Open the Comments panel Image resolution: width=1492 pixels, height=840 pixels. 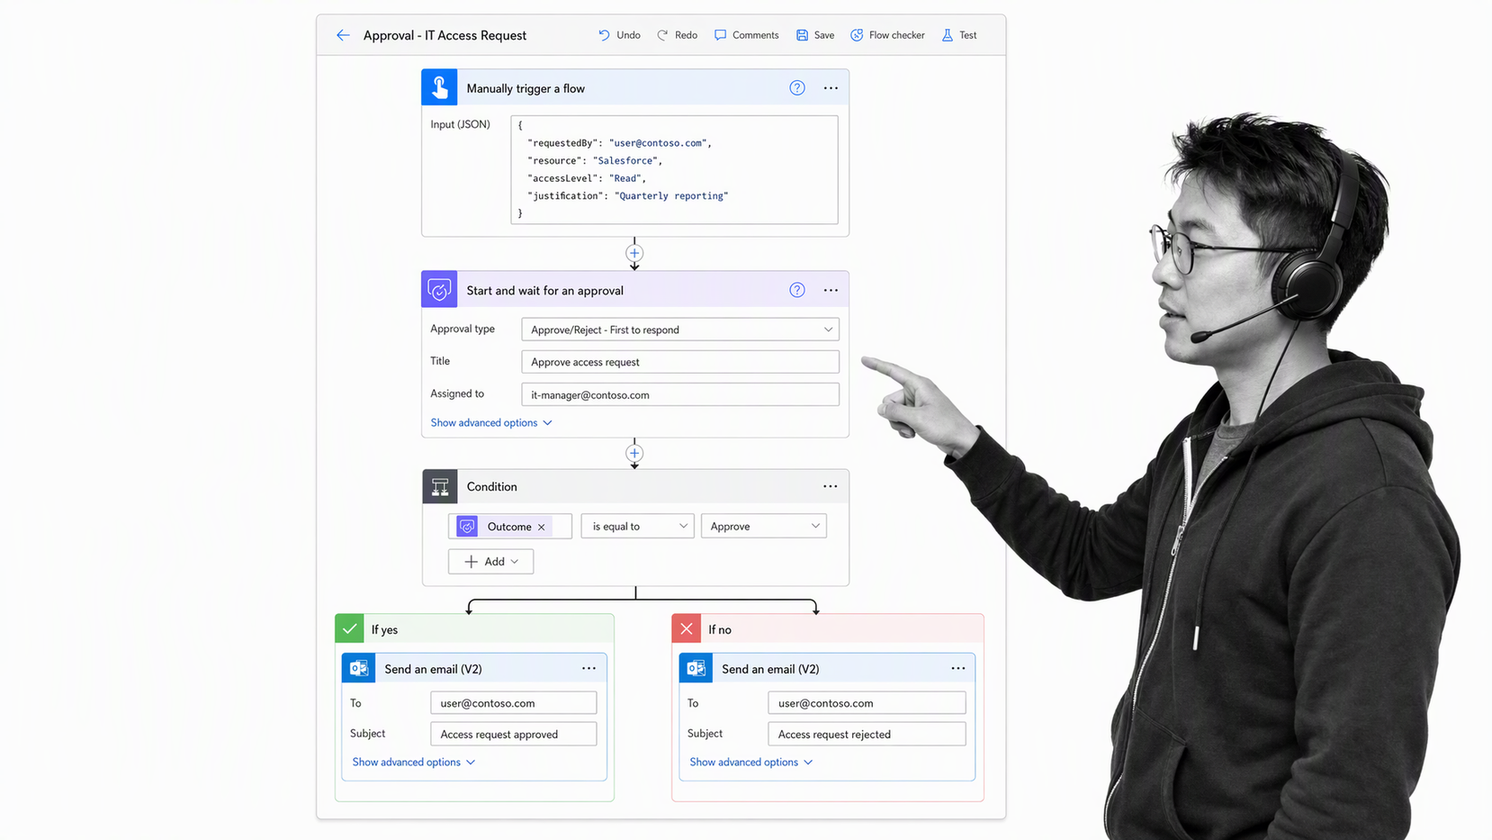coord(746,35)
